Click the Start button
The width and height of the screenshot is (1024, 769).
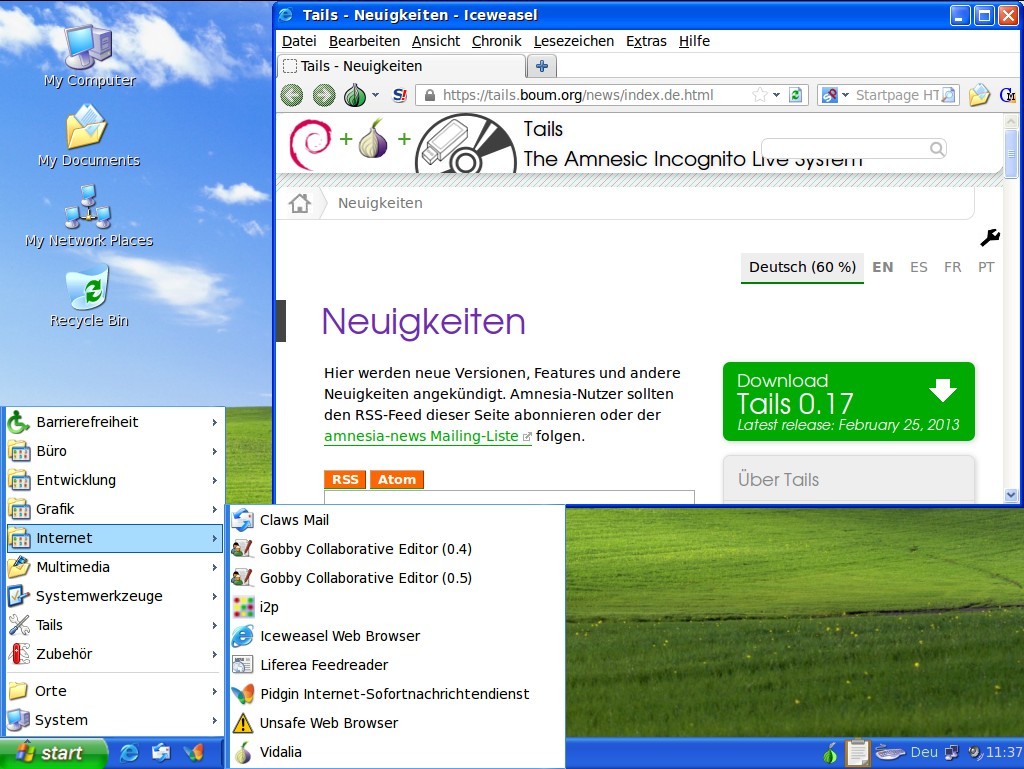[x=54, y=753]
